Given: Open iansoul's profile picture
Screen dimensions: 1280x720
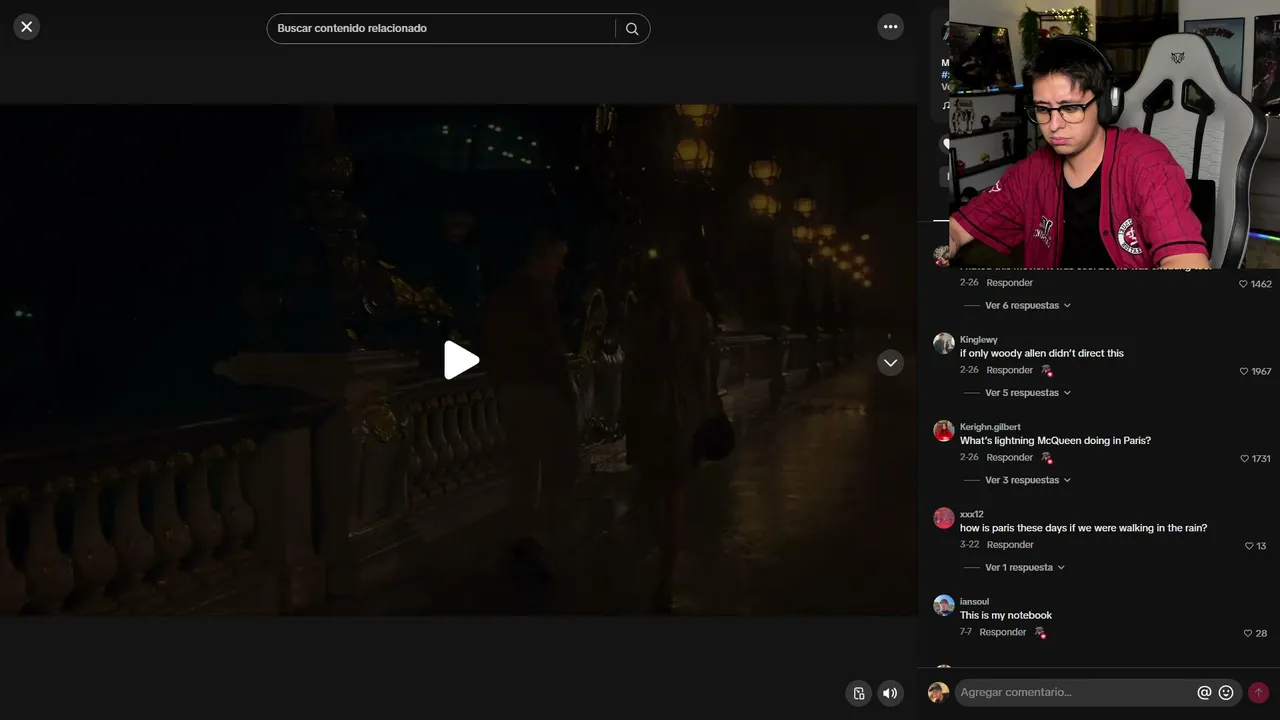Looking at the screenshot, I should tap(944, 605).
